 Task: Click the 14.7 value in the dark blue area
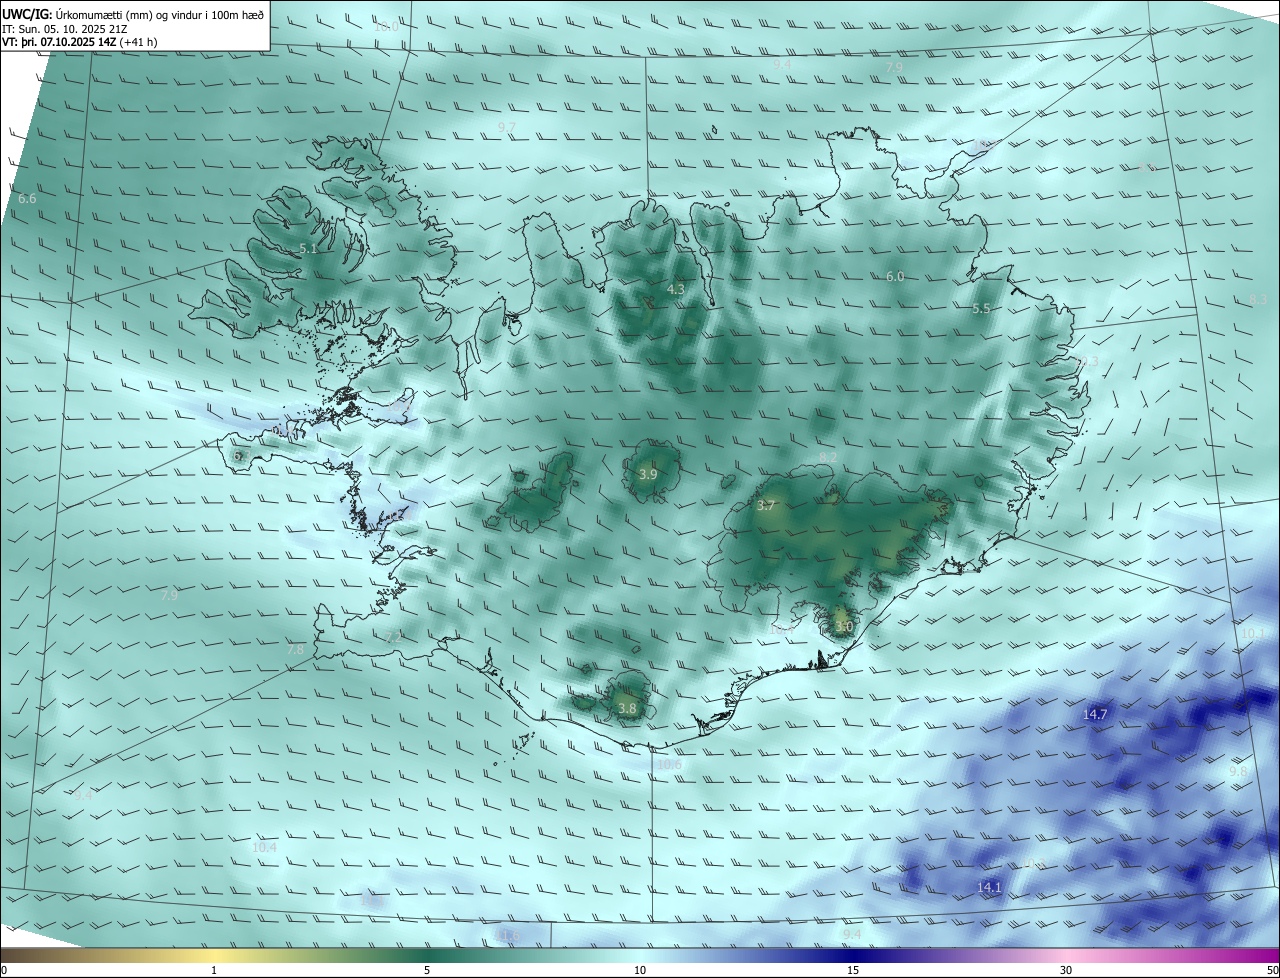click(1095, 714)
